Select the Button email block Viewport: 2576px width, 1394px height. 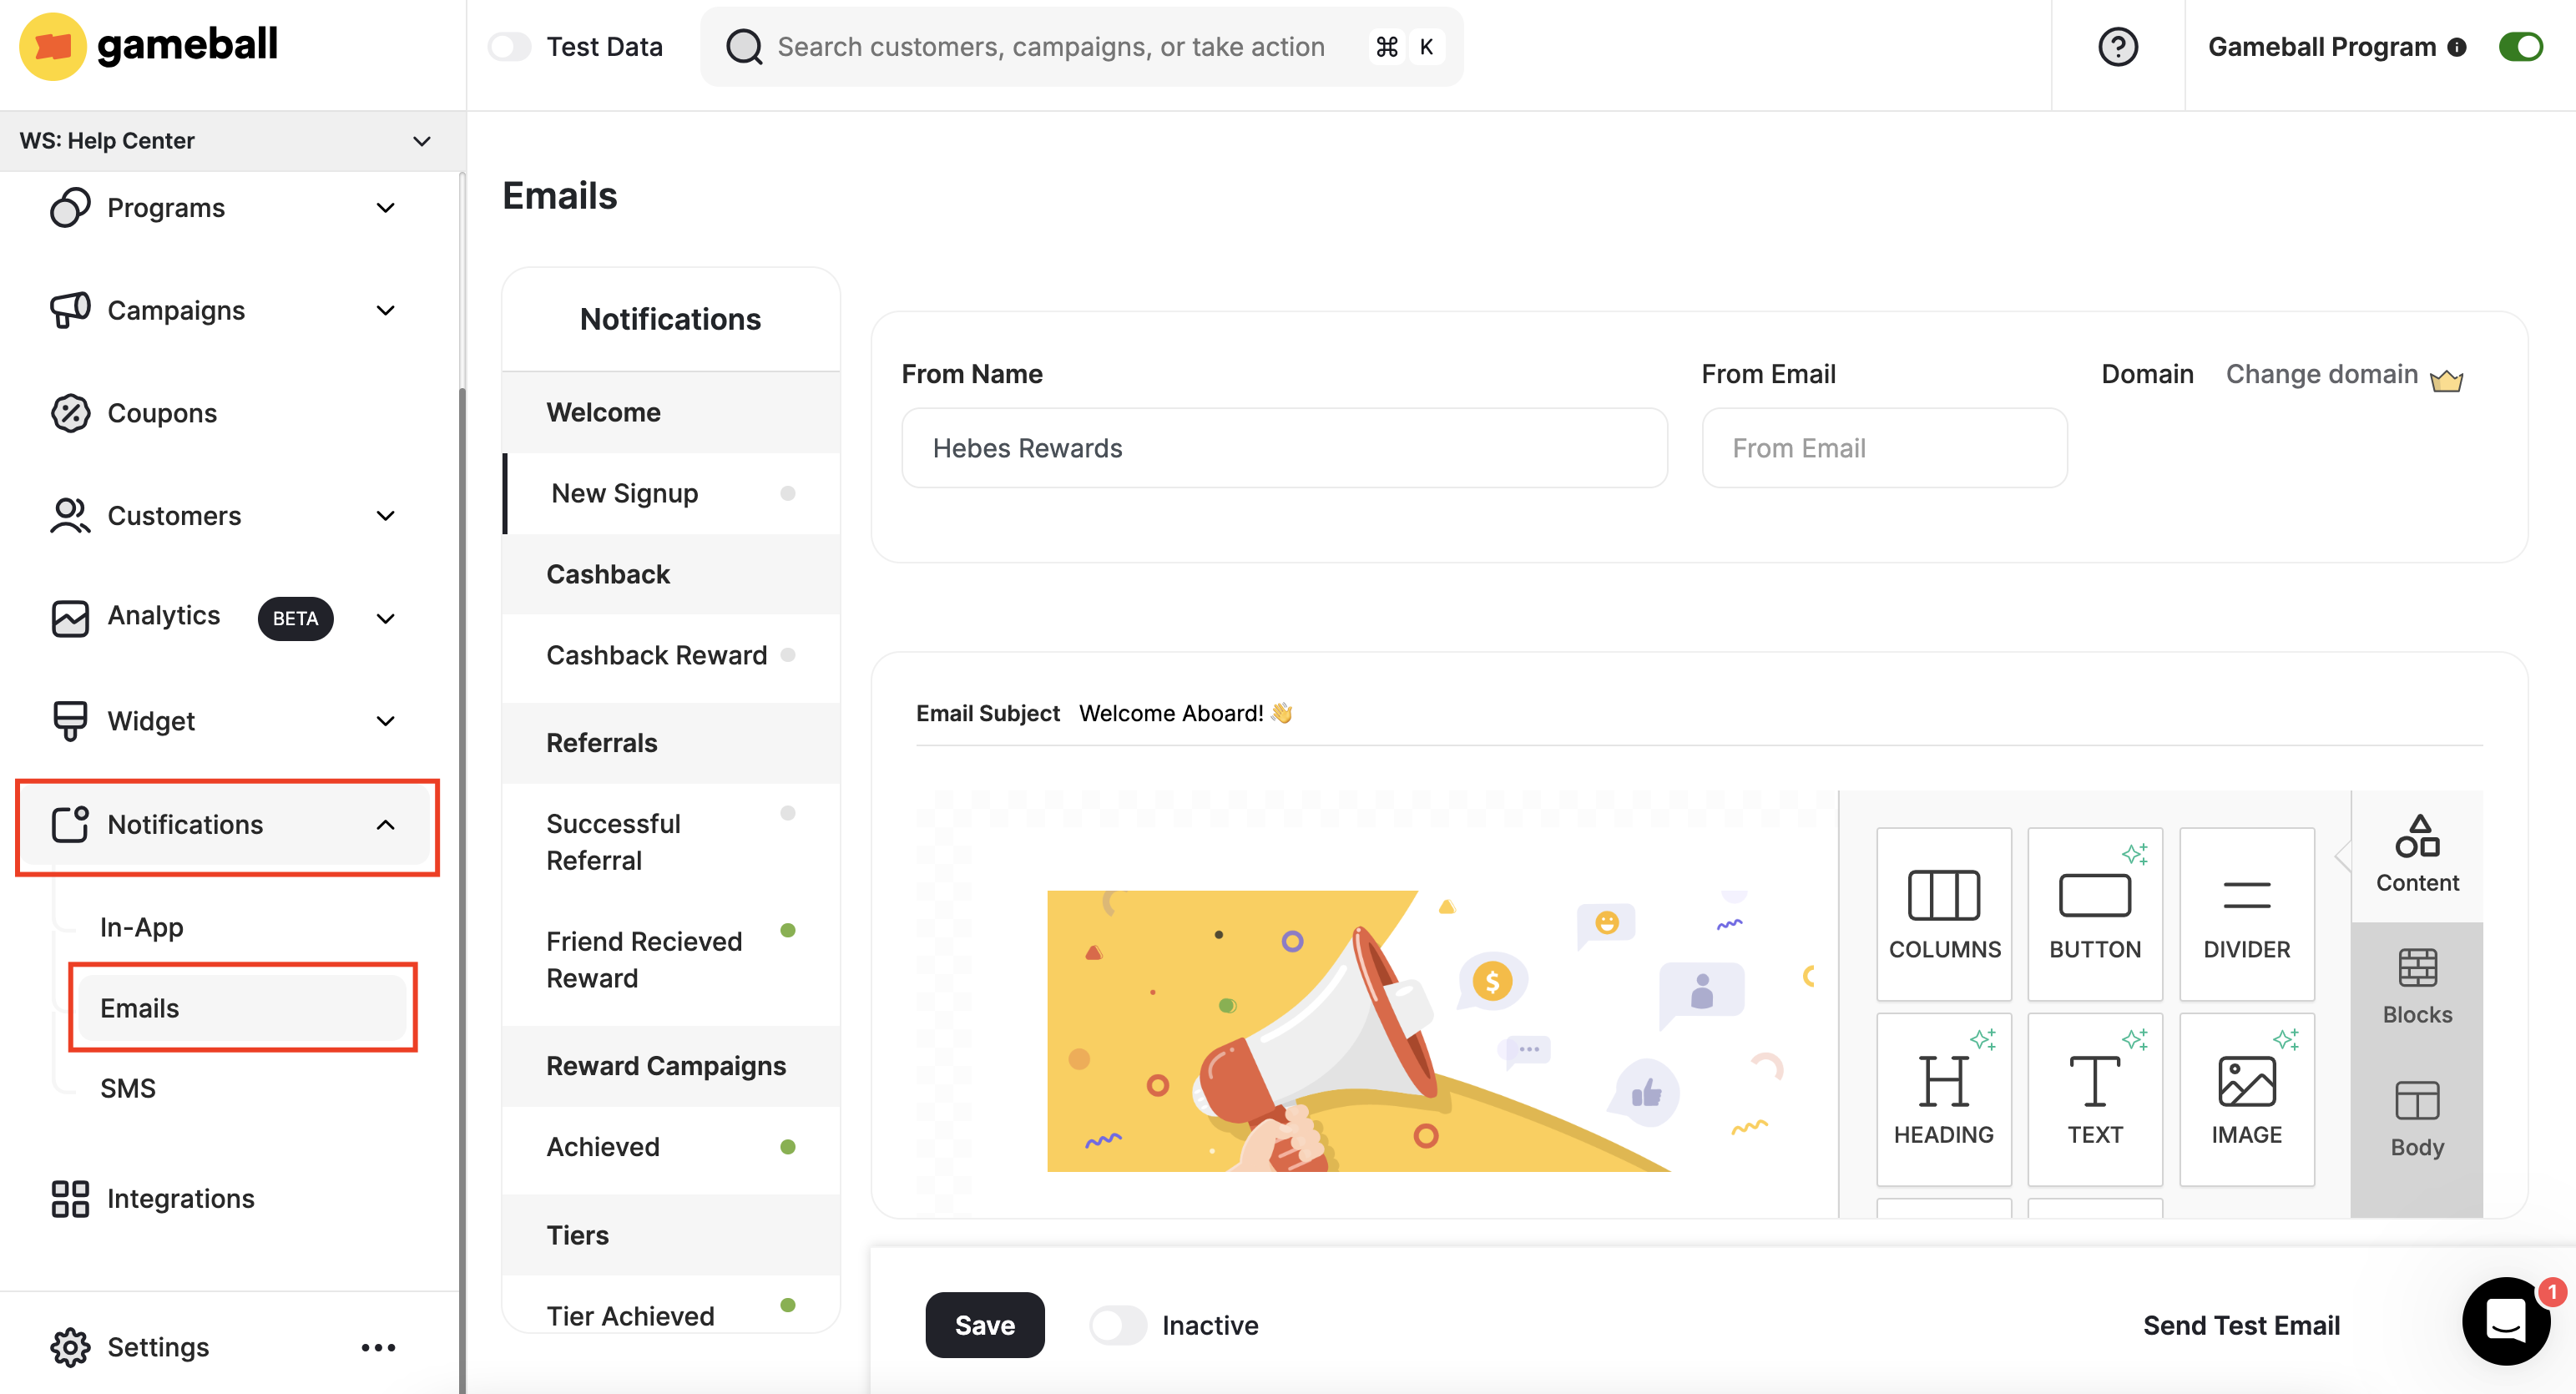(x=2094, y=912)
